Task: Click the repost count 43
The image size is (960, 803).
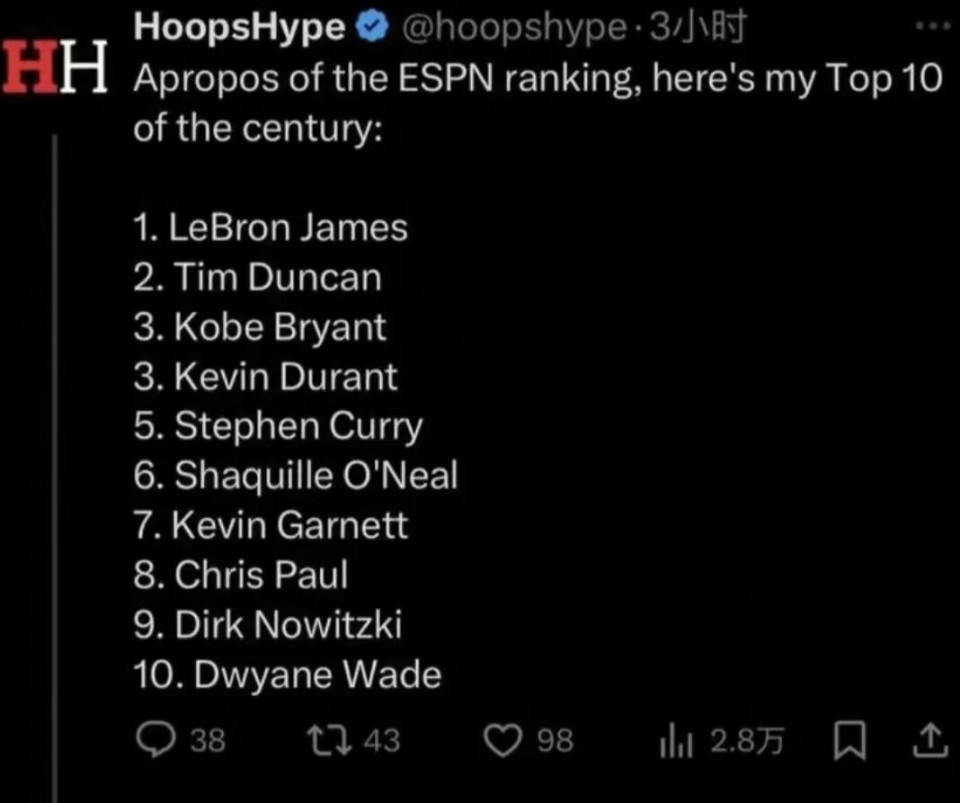Action: [x=381, y=740]
